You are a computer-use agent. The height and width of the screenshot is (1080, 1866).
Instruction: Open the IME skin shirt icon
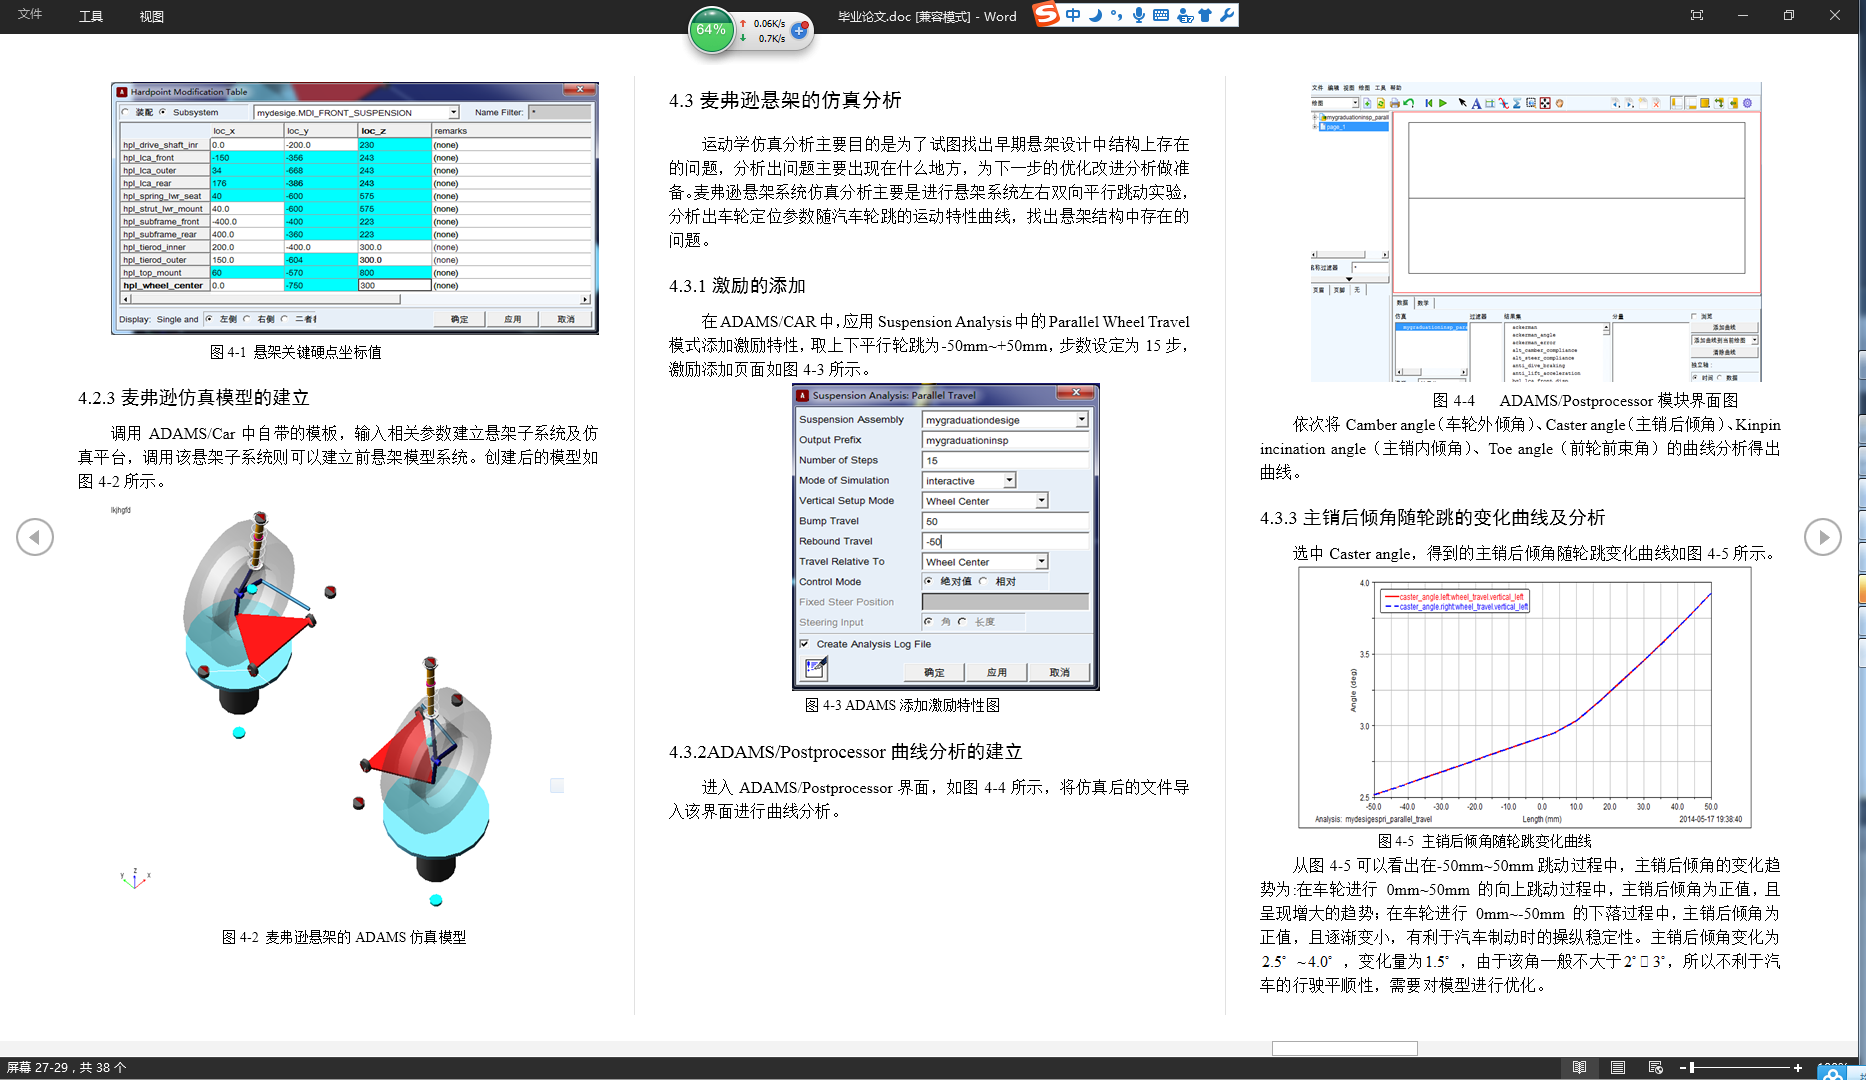tap(1205, 15)
